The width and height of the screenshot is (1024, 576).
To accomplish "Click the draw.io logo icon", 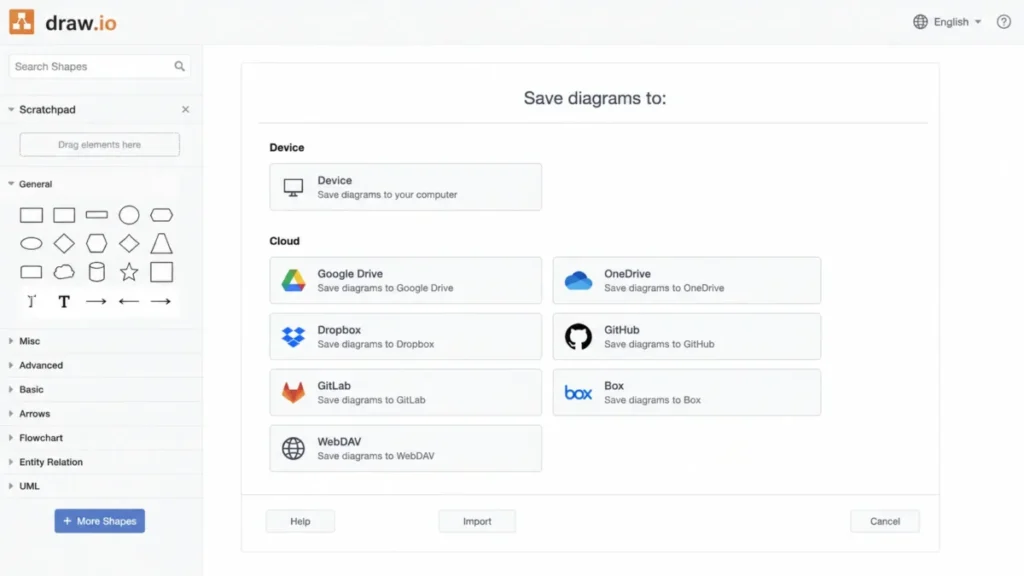I will 22,22.
